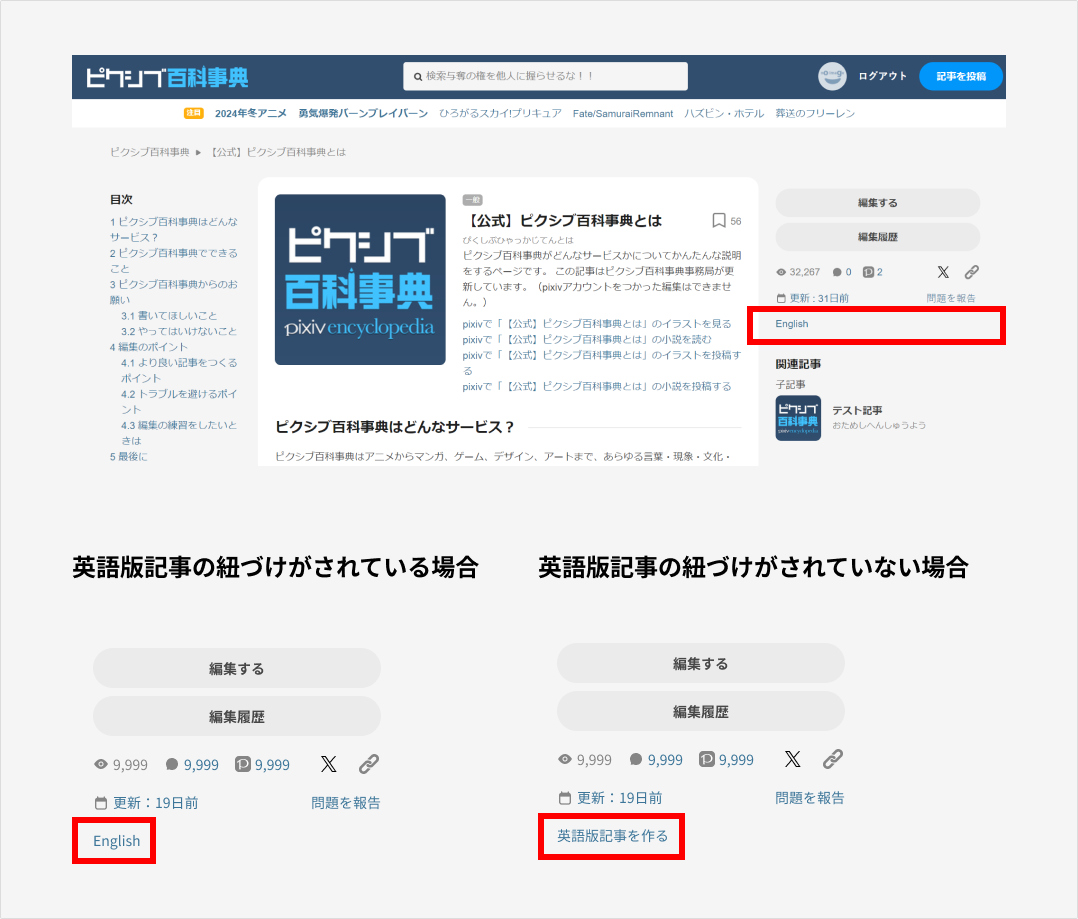Screen dimensions: 1078x919
Task: Click 問題を報告 next to 更新：31日前
Action: [x=951, y=298]
